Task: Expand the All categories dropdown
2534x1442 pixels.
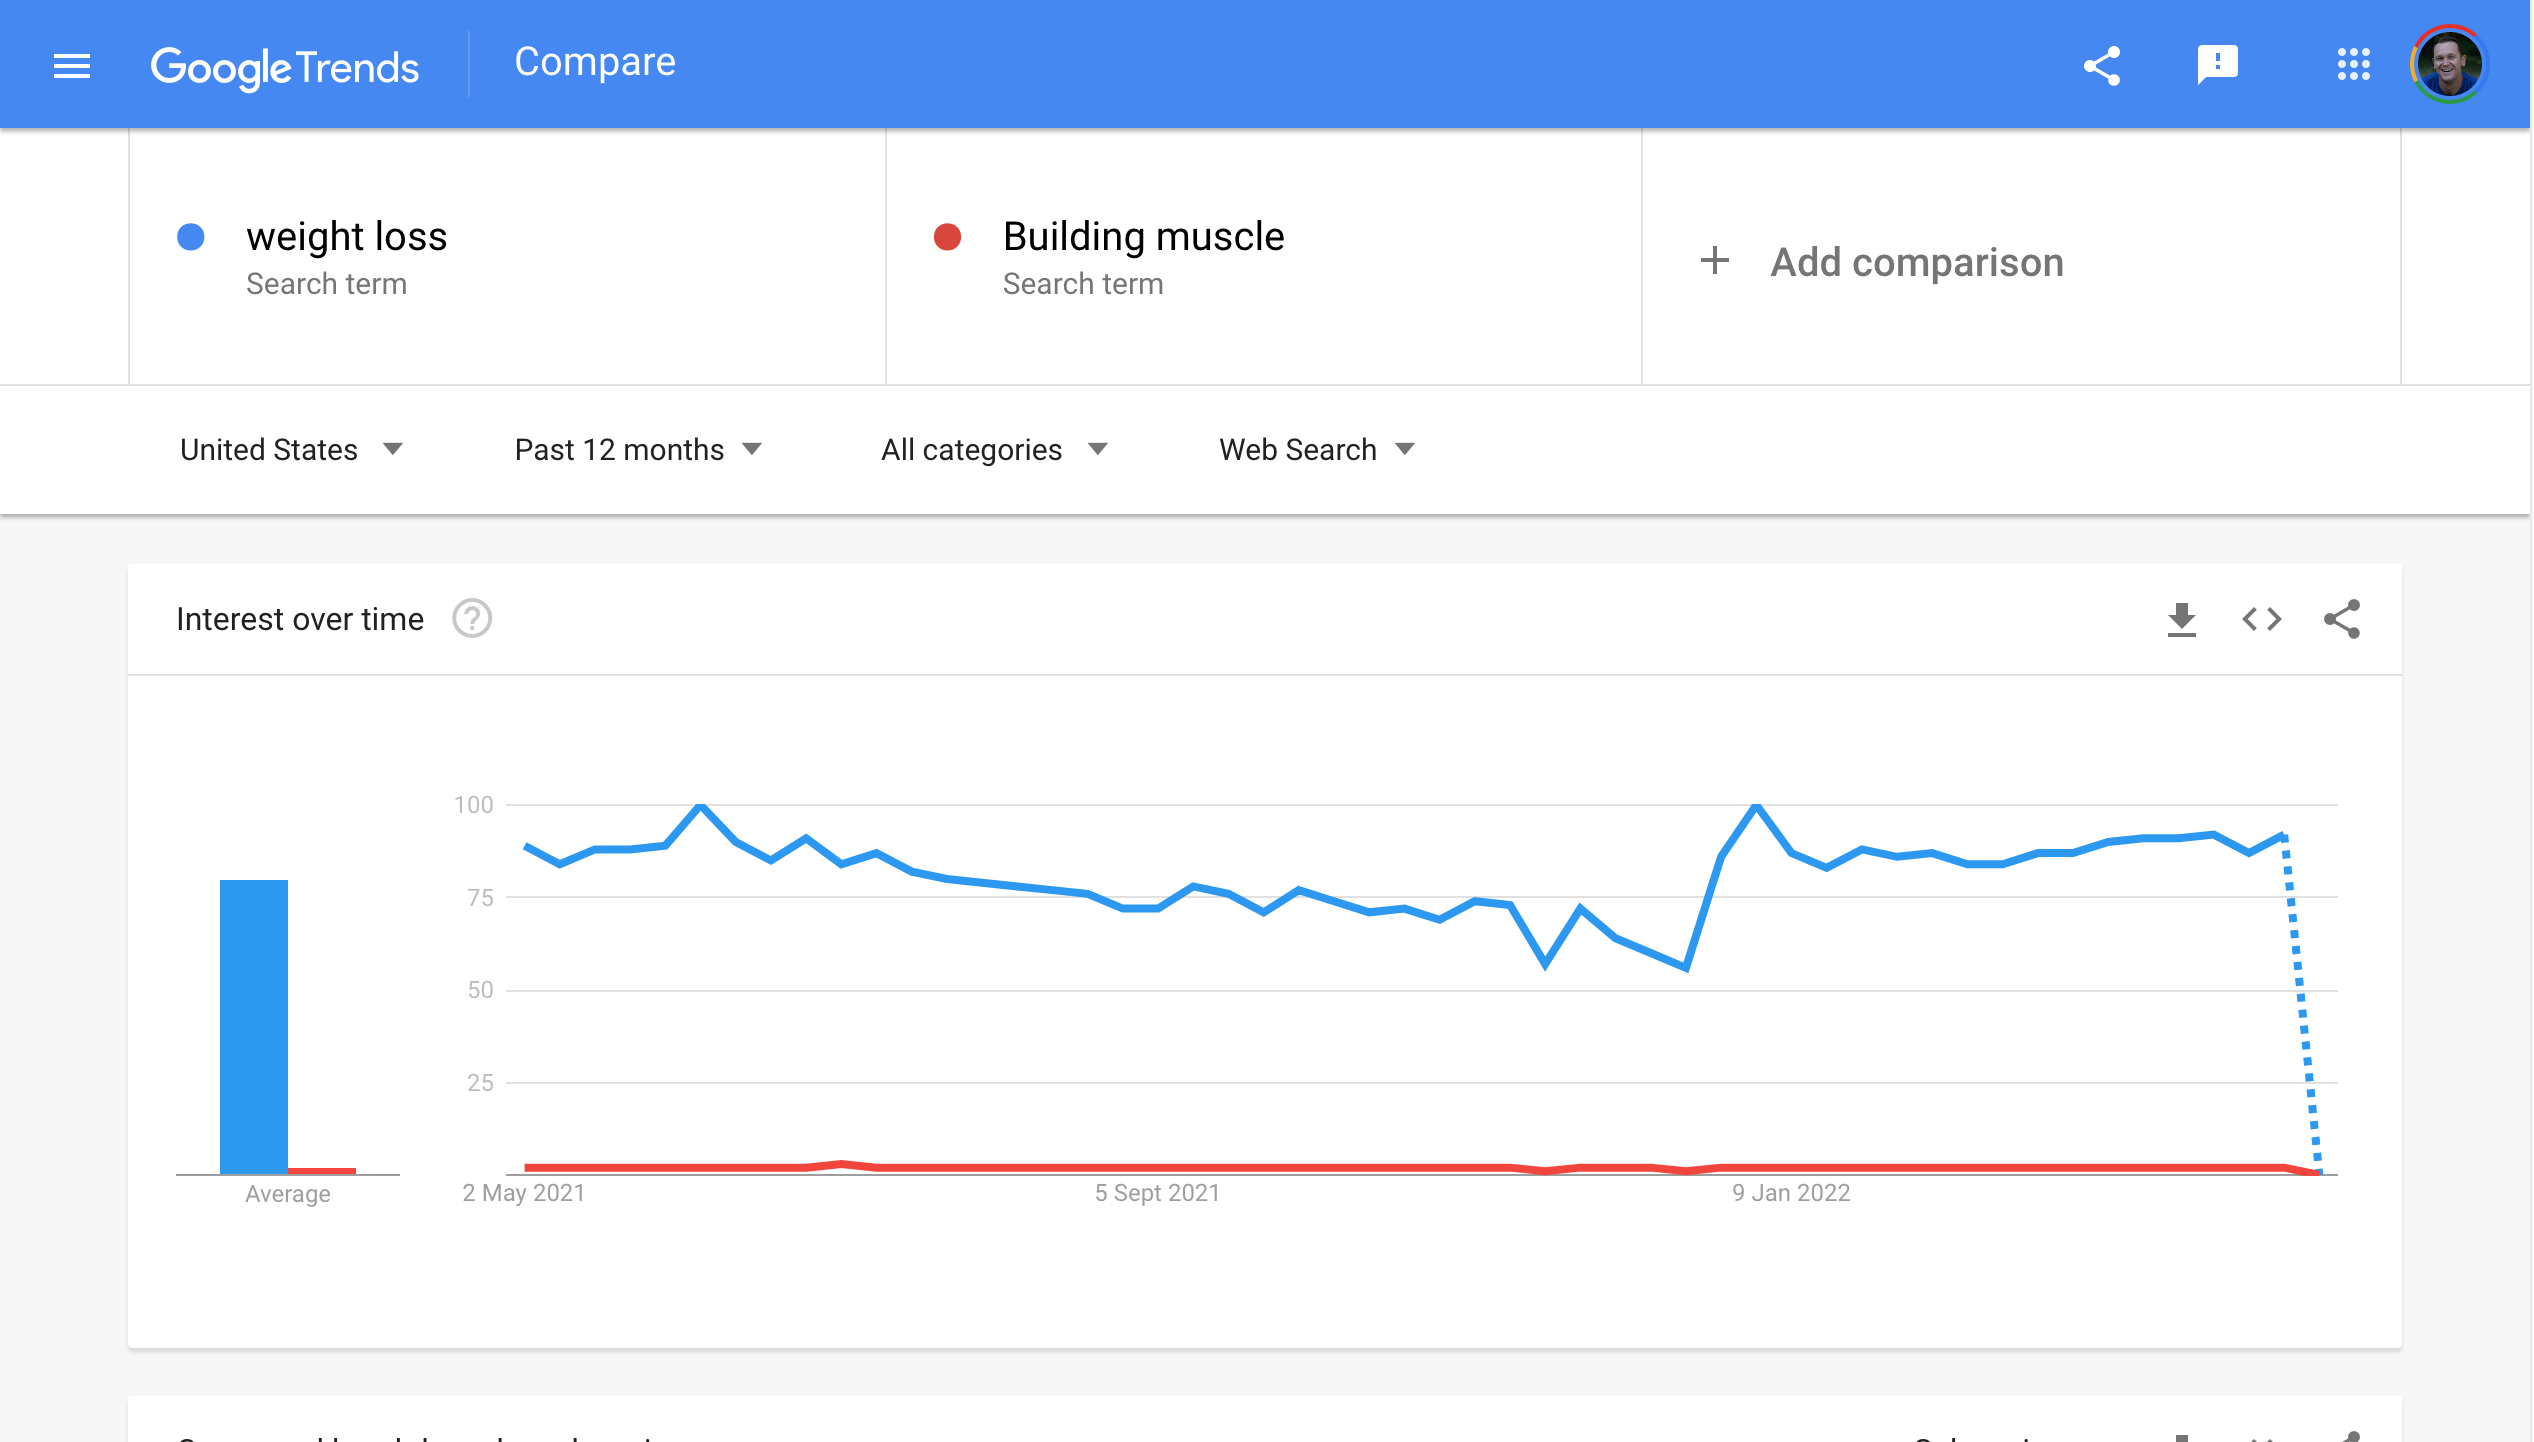Action: [994, 450]
